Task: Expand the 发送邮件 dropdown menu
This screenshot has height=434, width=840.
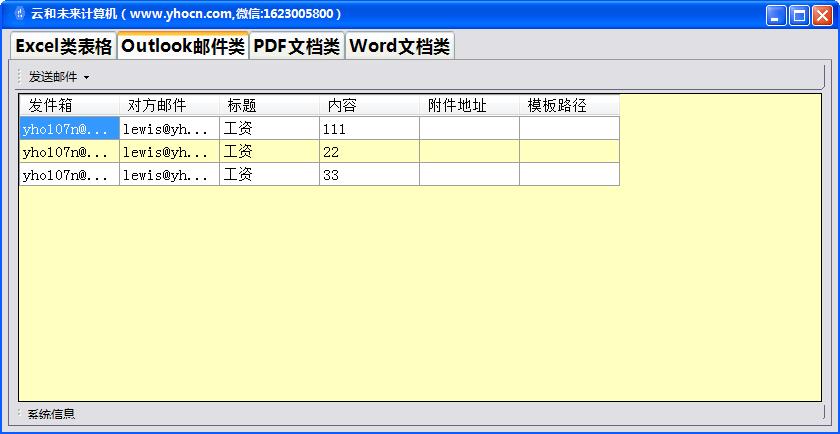Action: [59, 76]
